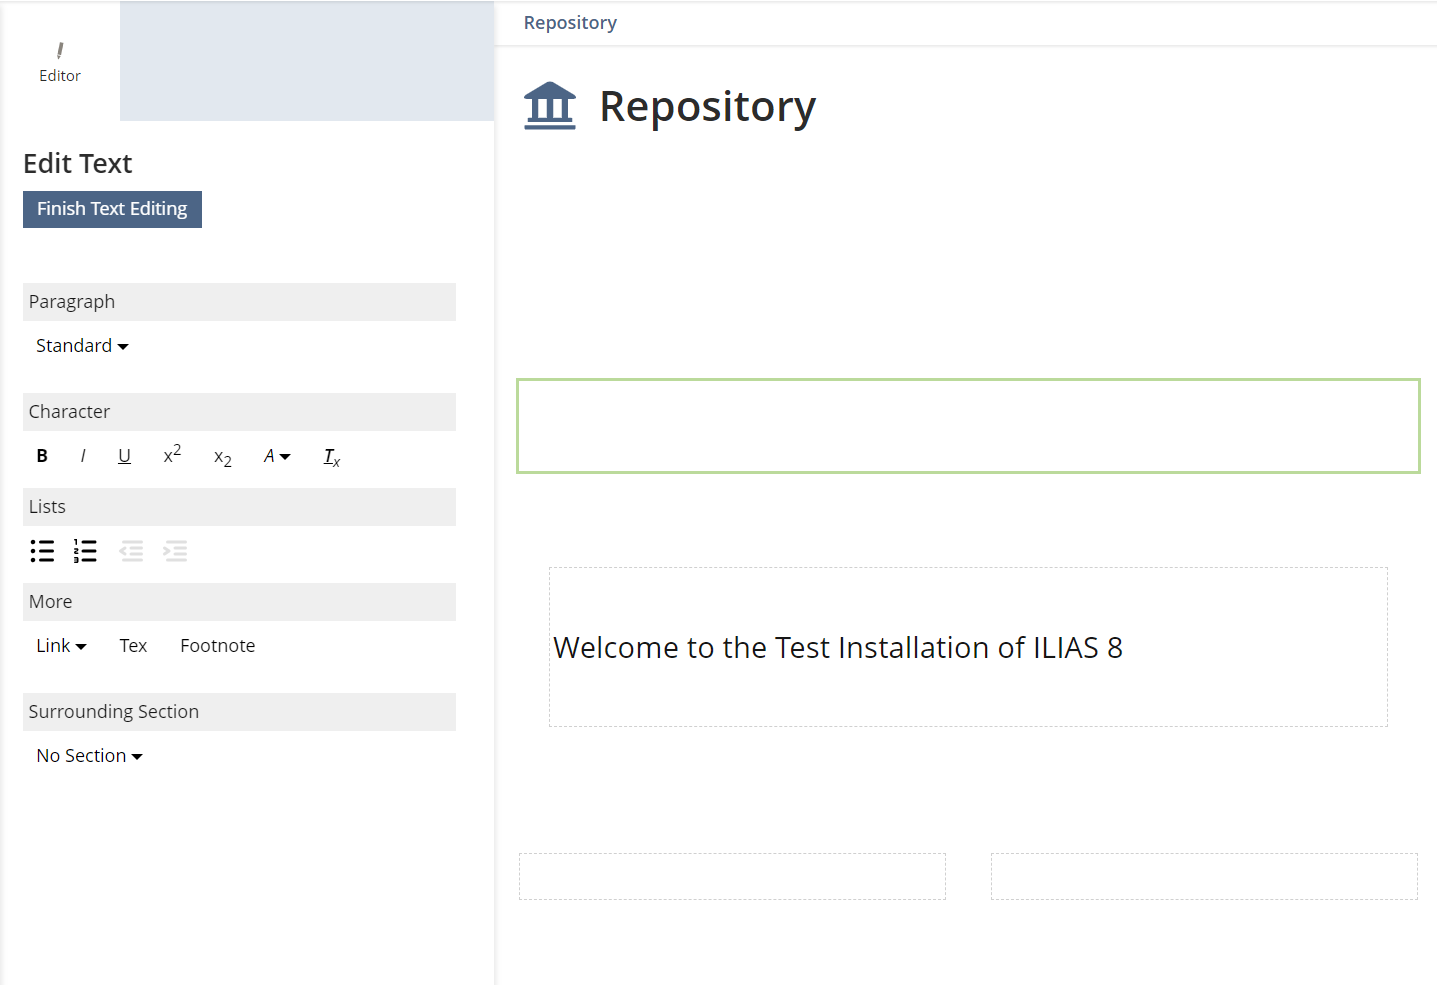Screen dimensions: 1437x985
Task: Click Finish Text Editing button
Action: pos(112,209)
